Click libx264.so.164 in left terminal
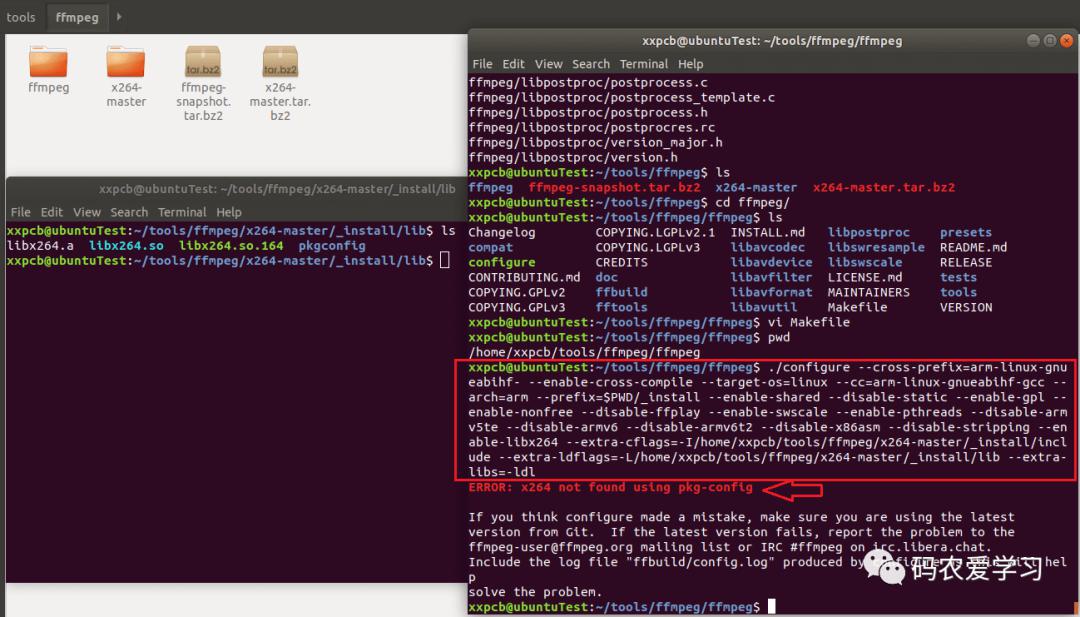This screenshot has height=617, width=1080. pyautogui.click(x=231, y=246)
